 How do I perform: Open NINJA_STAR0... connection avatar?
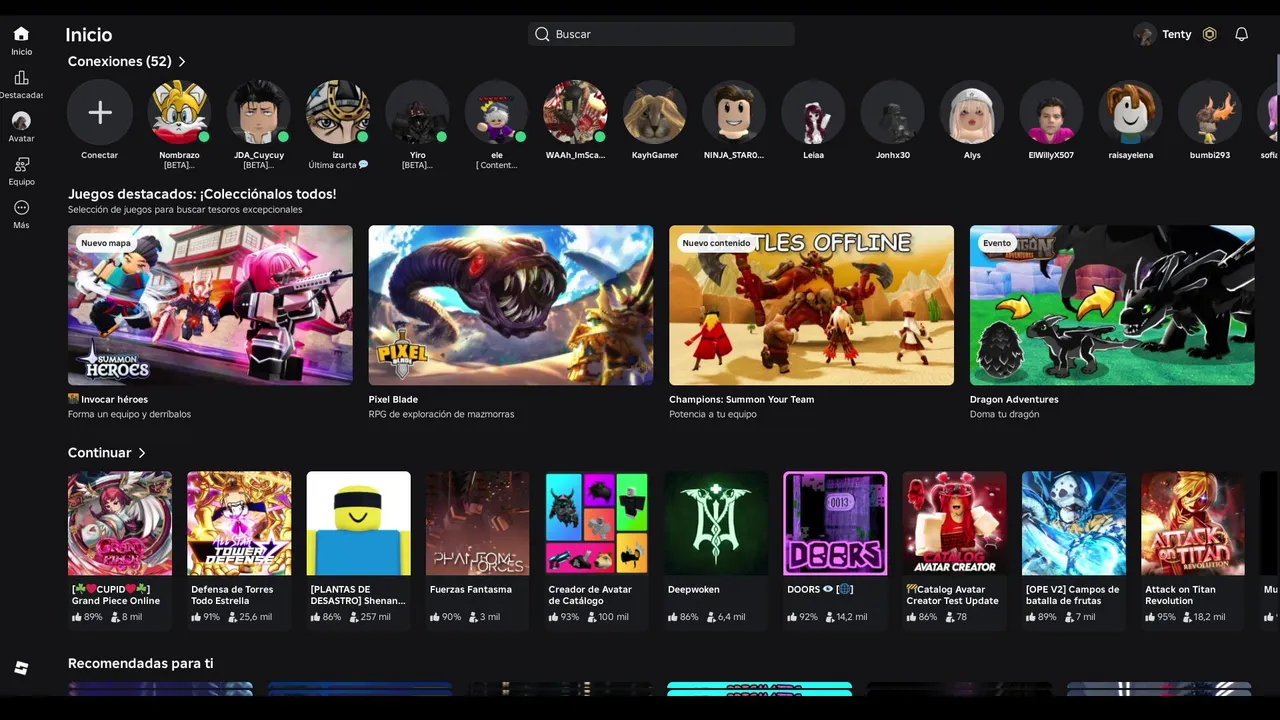click(x=734, y=112)
